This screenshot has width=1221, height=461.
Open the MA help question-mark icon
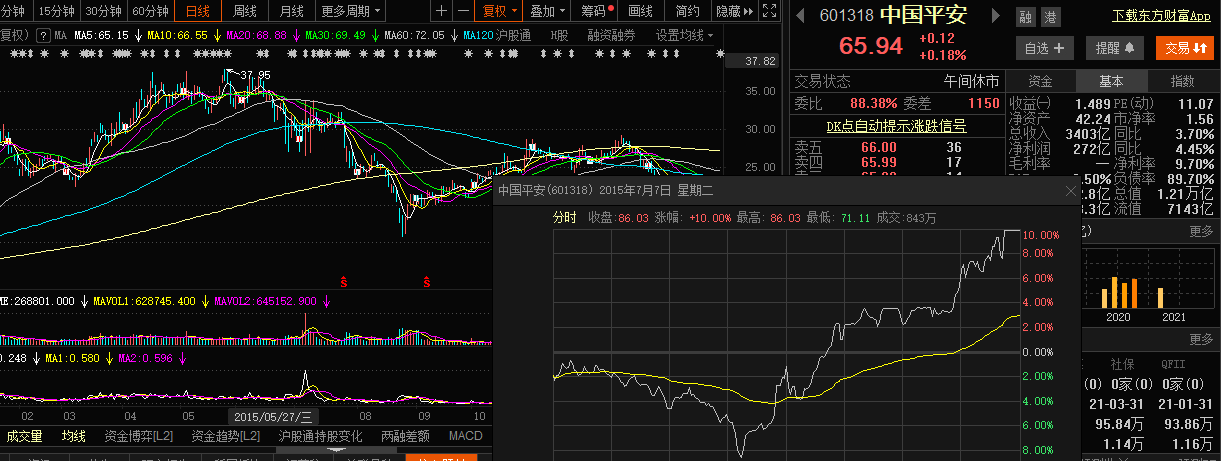pos(43,35)
